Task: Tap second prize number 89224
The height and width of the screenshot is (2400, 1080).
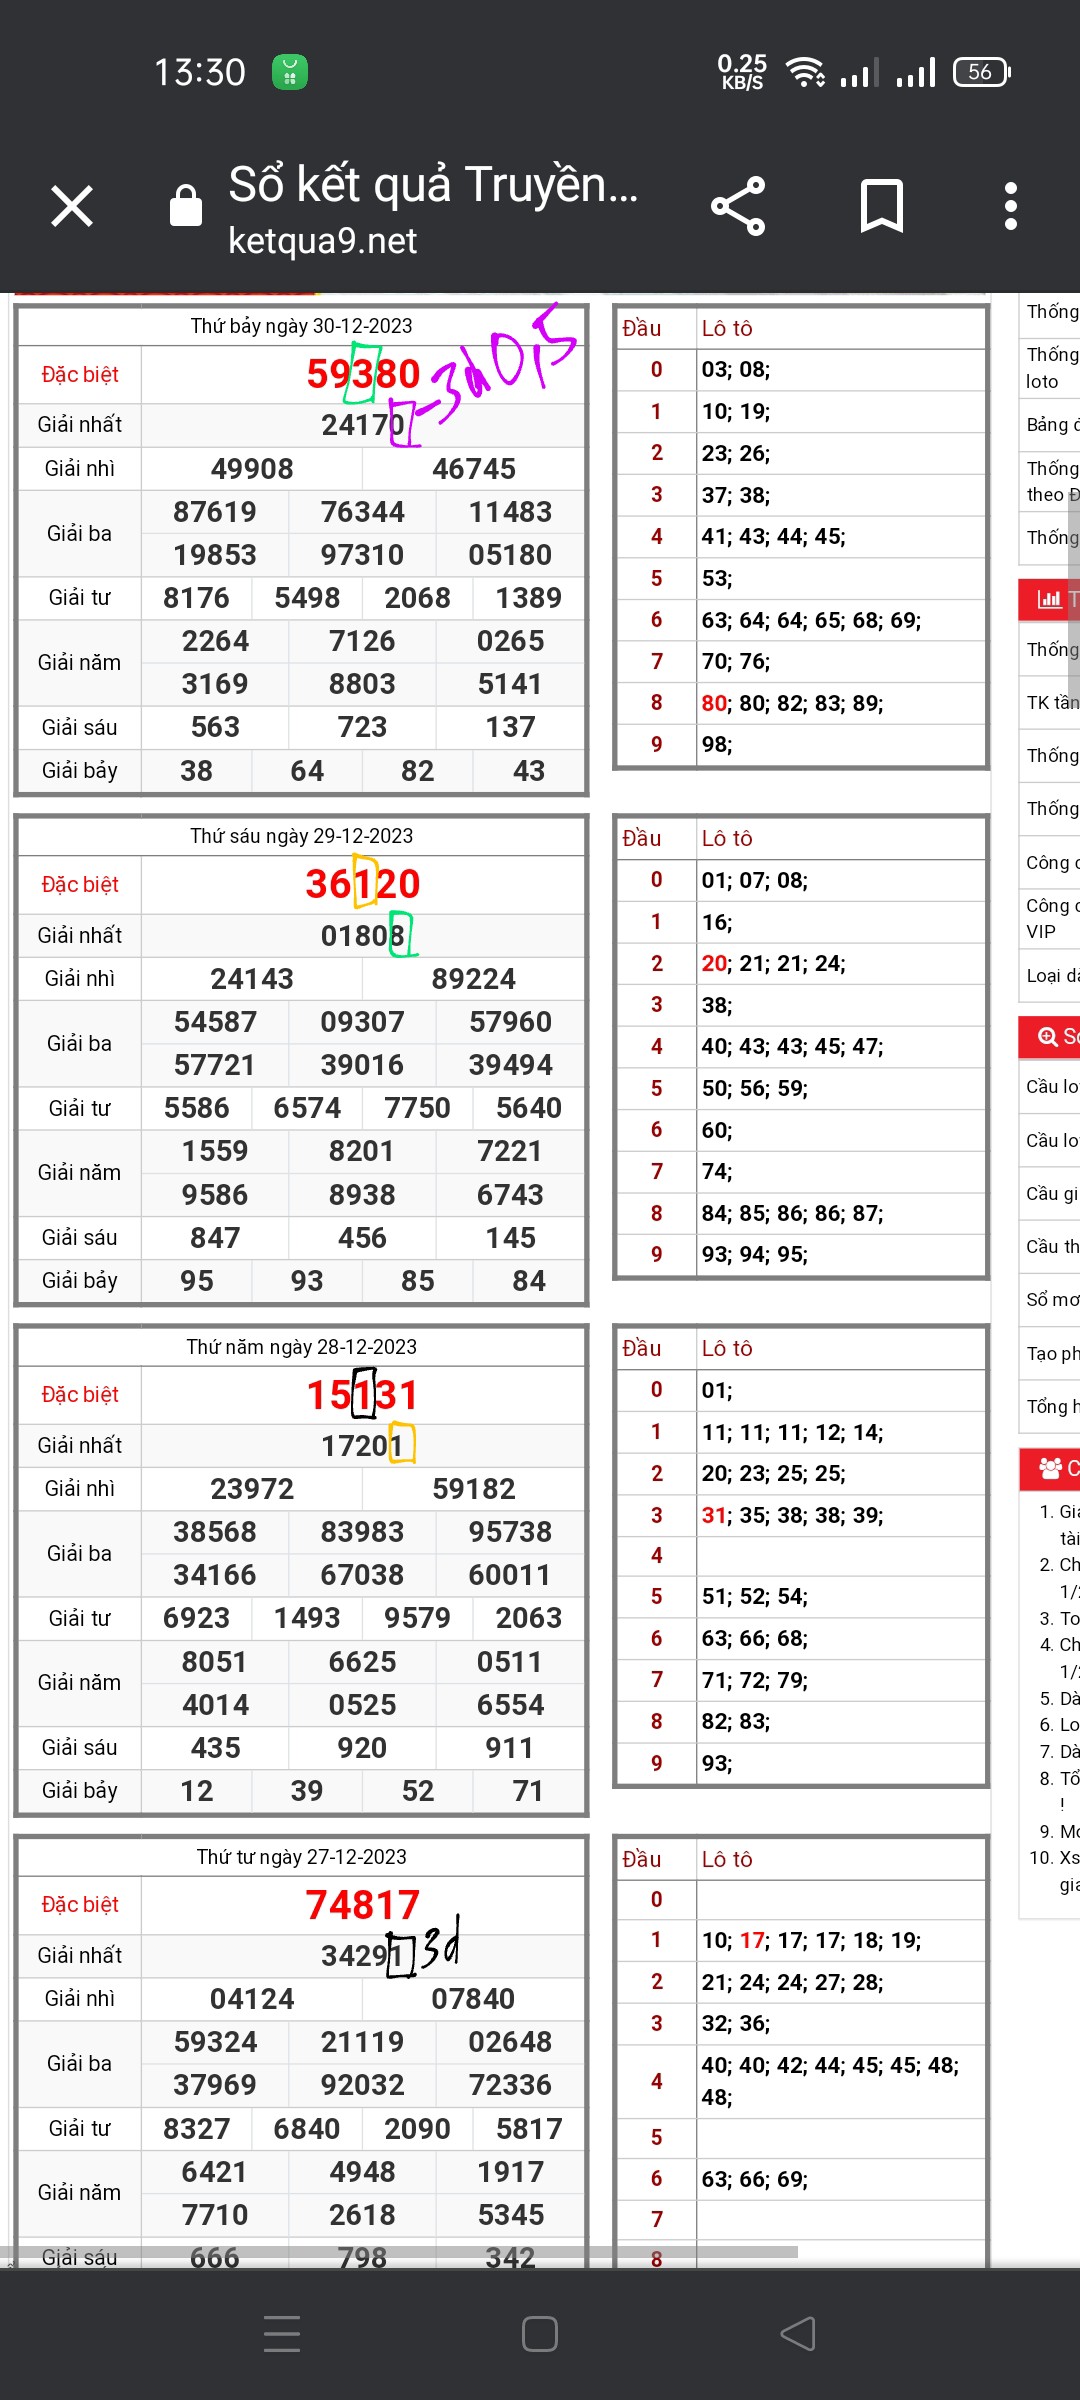Action: (474, 979)
